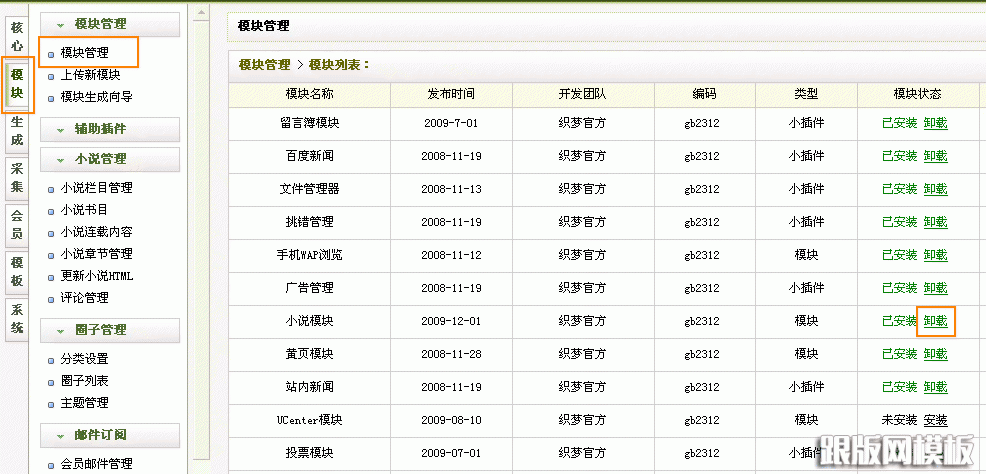Uninstall the 百度新闻 module

pos(935,156)
